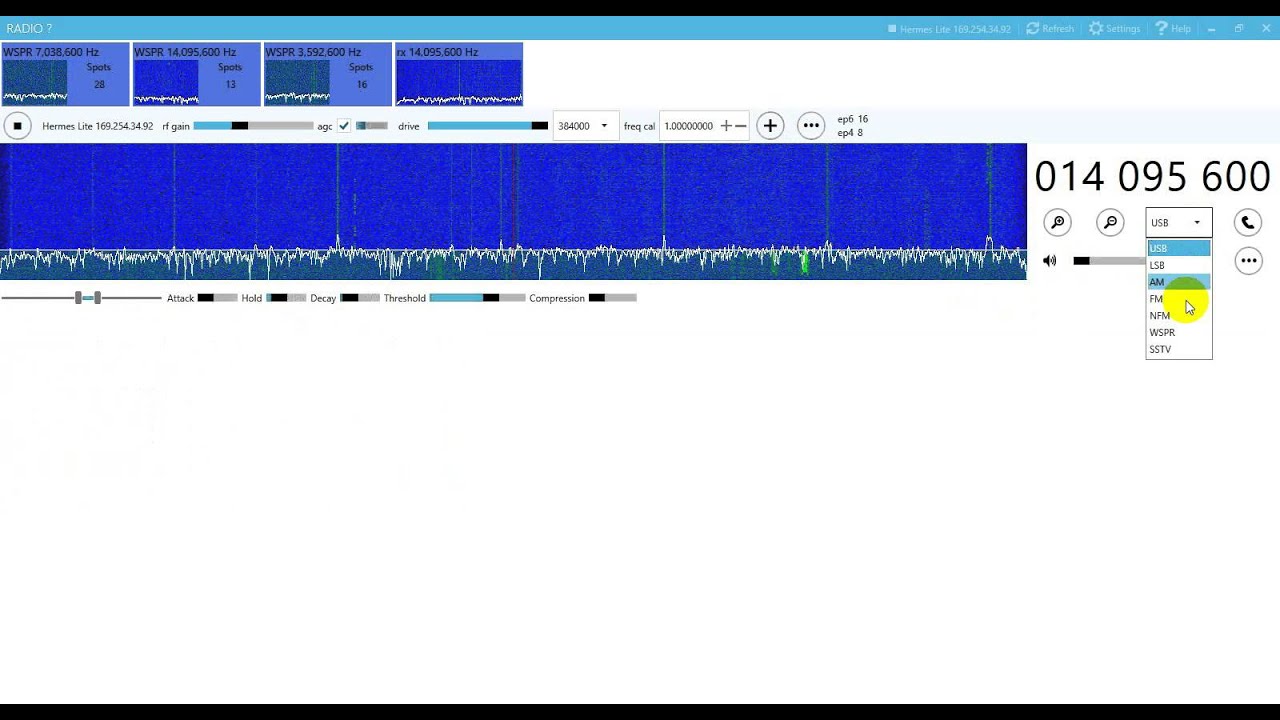This screenshot has height=720, width=1280.
Task: Click the filter passband range slider
Action: pyautogui.click(x=81, y=298)
